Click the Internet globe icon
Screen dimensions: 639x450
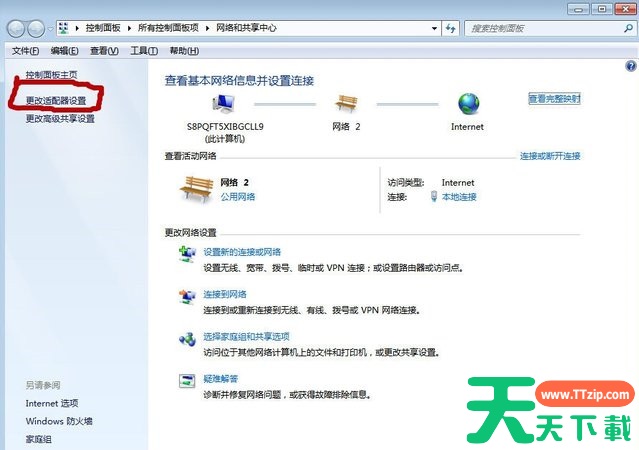[x=469, y=104]
